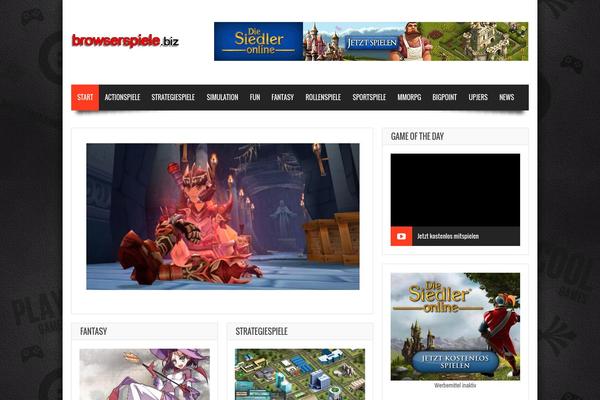This screenshot has height=400, width=600.
Task: Click the STRATEGIESPIELE section heading
Action: coord(261,331)
